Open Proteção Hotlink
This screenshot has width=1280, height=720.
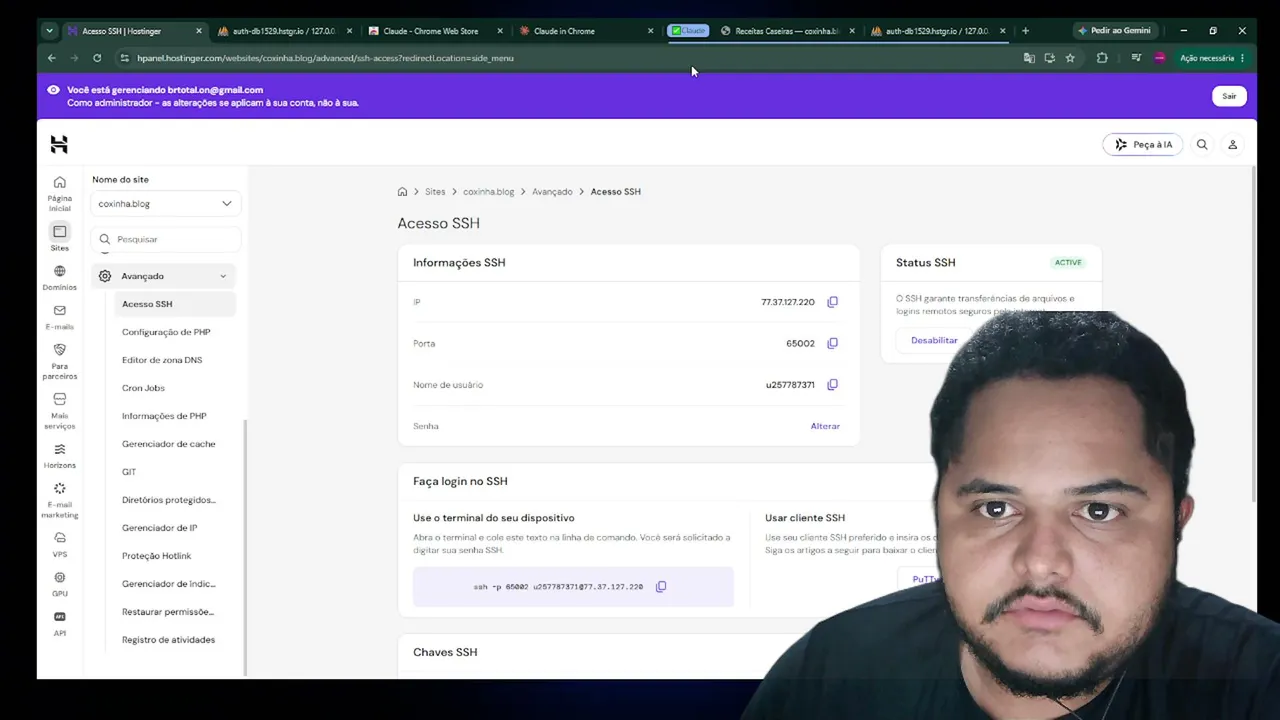coord(156,556)
